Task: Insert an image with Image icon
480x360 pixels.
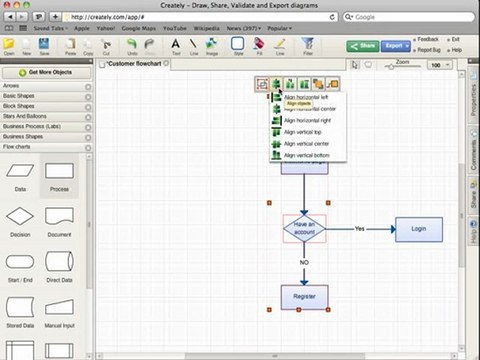Action: (x=212, y=46)
